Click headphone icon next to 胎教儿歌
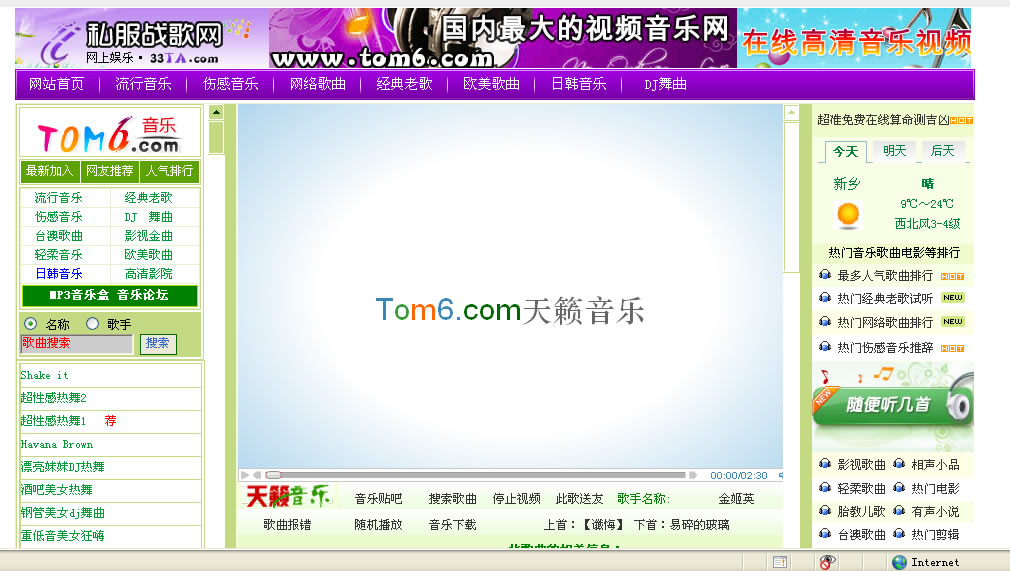 coord(824,511)
